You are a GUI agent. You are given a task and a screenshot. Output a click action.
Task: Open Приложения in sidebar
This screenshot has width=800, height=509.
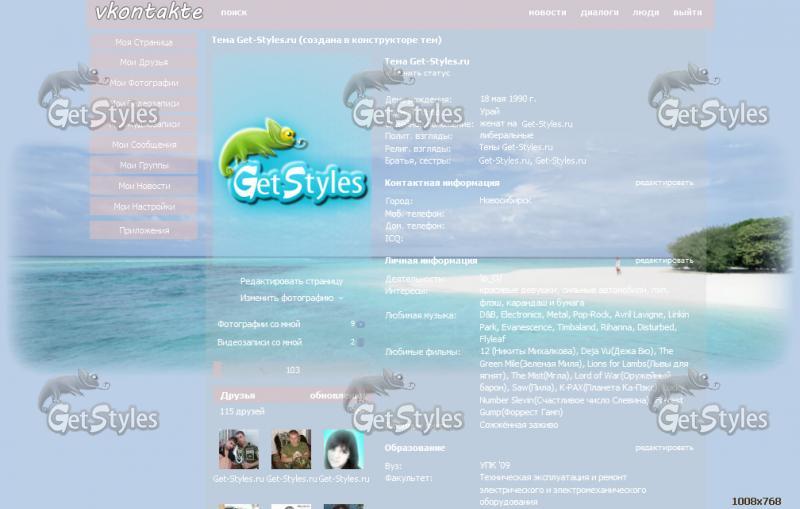click(x=144, y=231)
